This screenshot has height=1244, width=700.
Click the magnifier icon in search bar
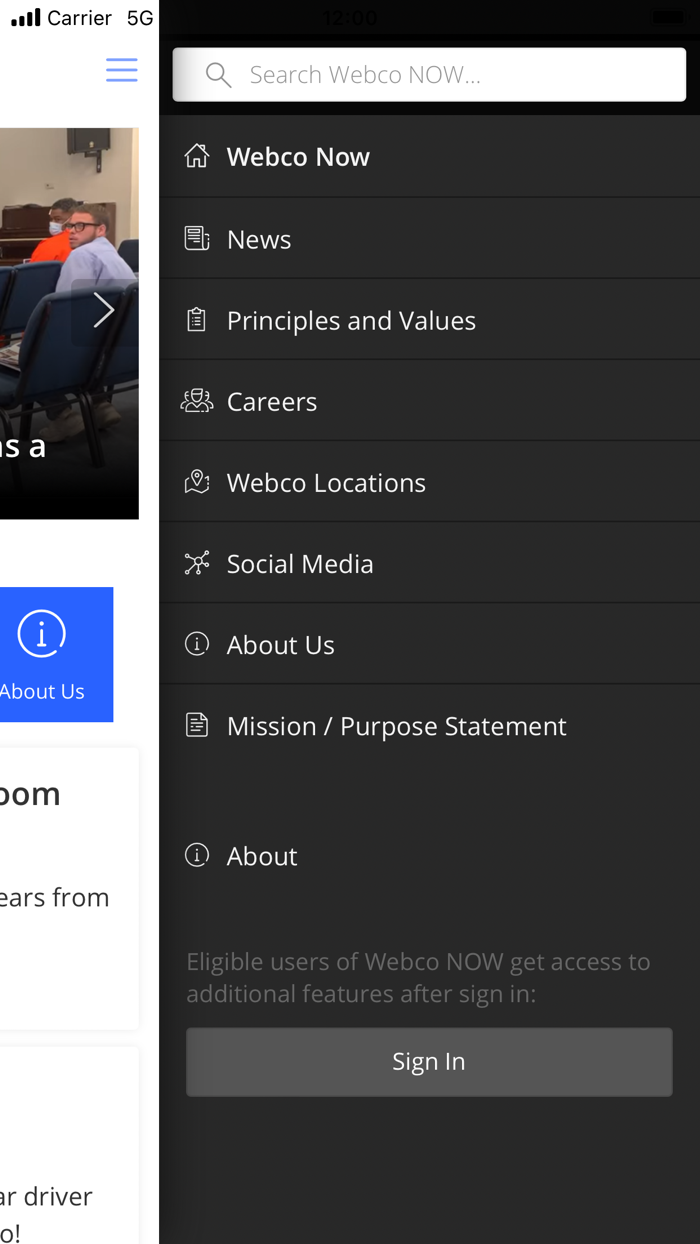tap(218, 75)
